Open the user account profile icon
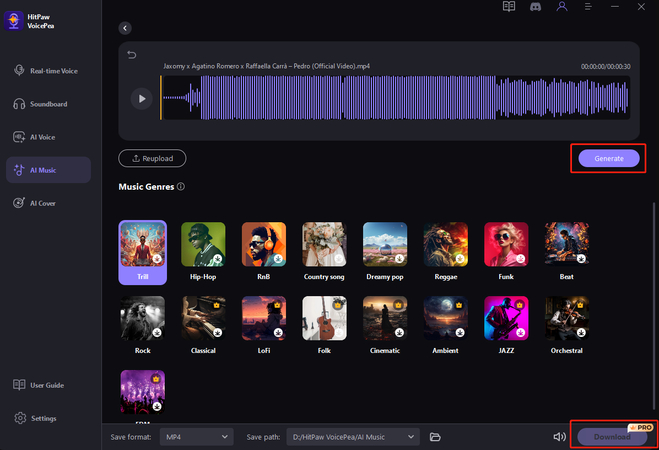659x450 pixels. click(562, 7)
